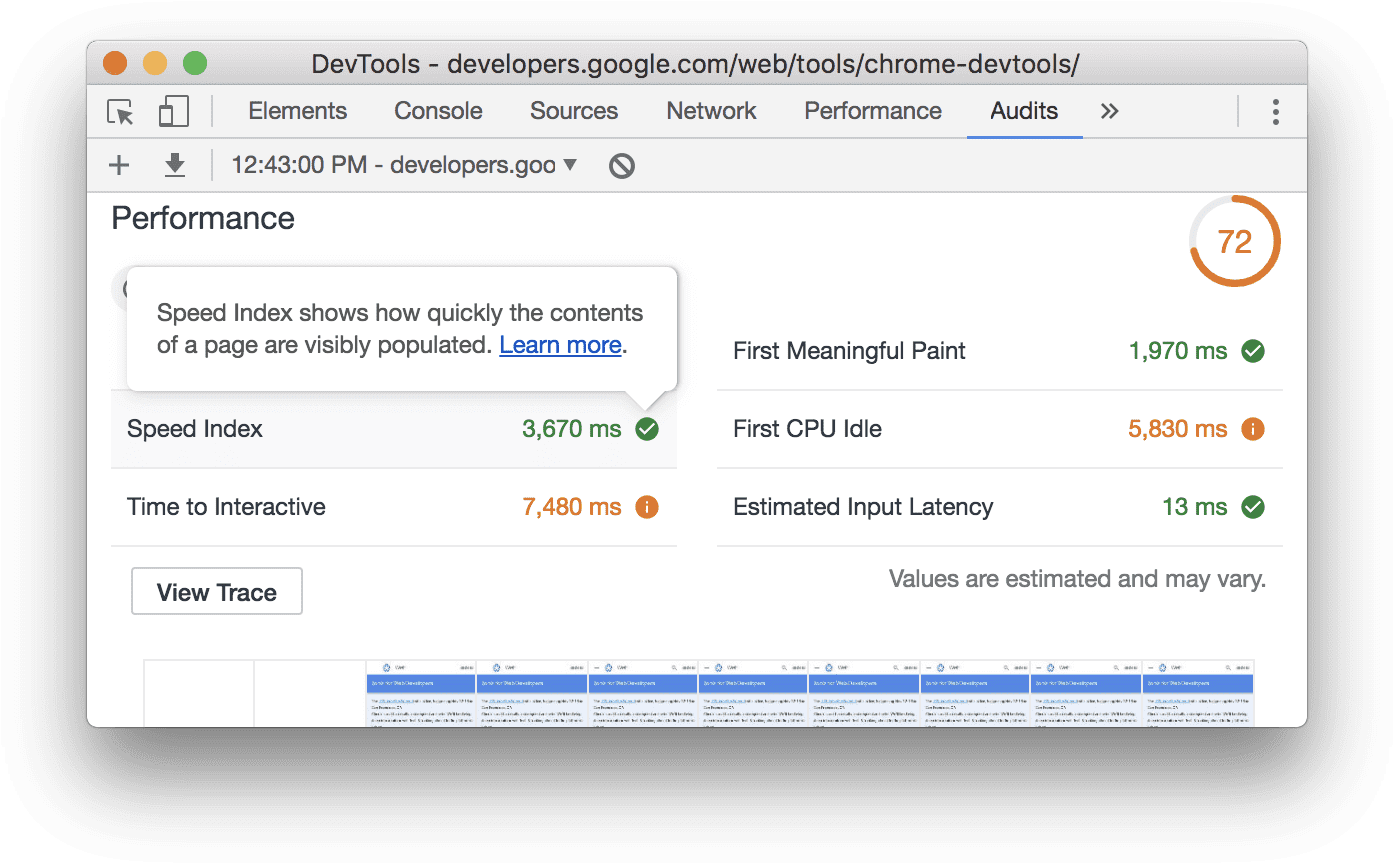The height and width of the screenshot is (863, 1393).
Task: Click the 13 ms value
Action: [x=1195, y=507]
